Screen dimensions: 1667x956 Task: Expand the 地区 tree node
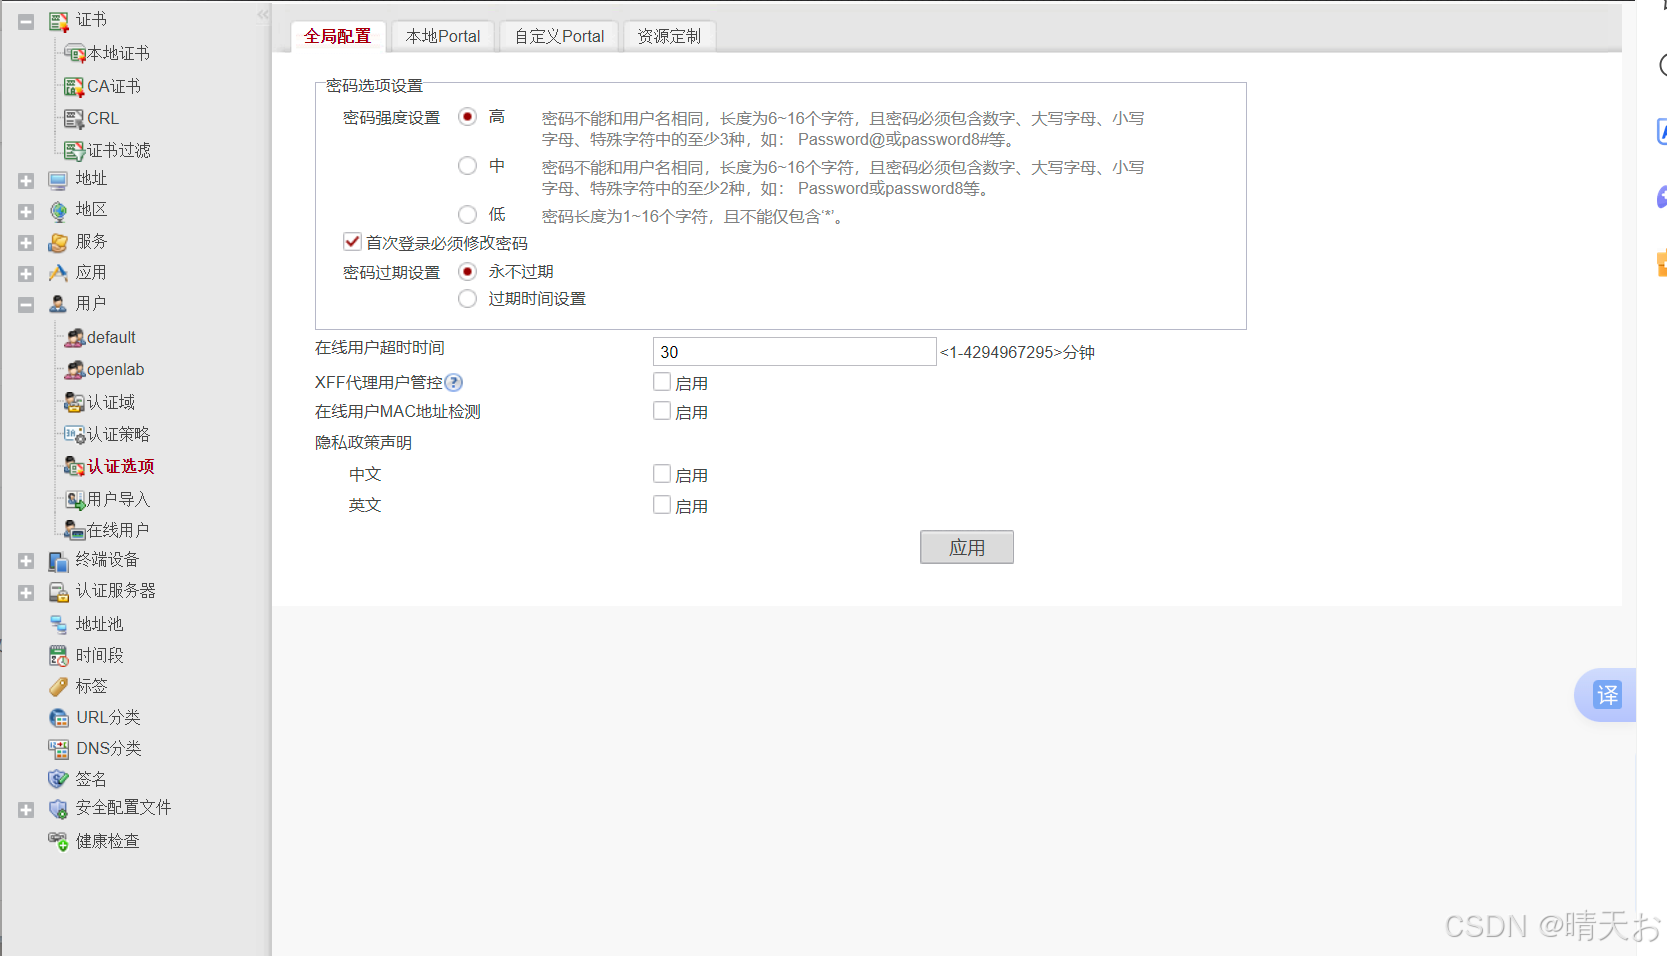coord(26,212)
